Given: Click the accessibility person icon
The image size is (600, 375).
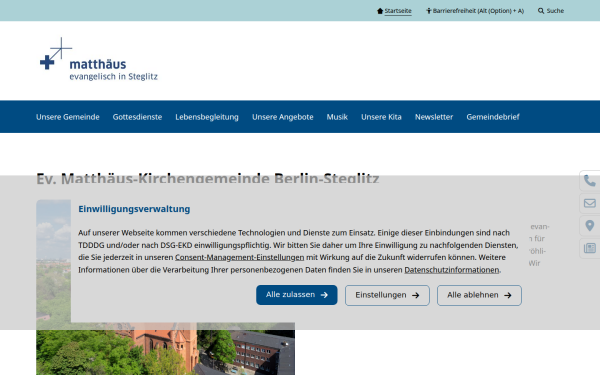Looking at the screenshot, I should tap(429, 11).
